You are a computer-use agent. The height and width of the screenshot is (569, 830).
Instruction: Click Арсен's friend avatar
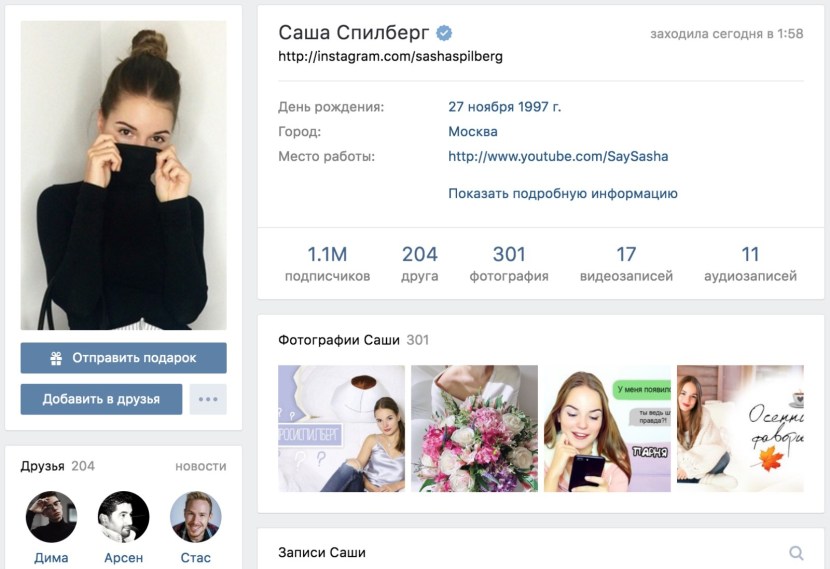pos(123,517)
